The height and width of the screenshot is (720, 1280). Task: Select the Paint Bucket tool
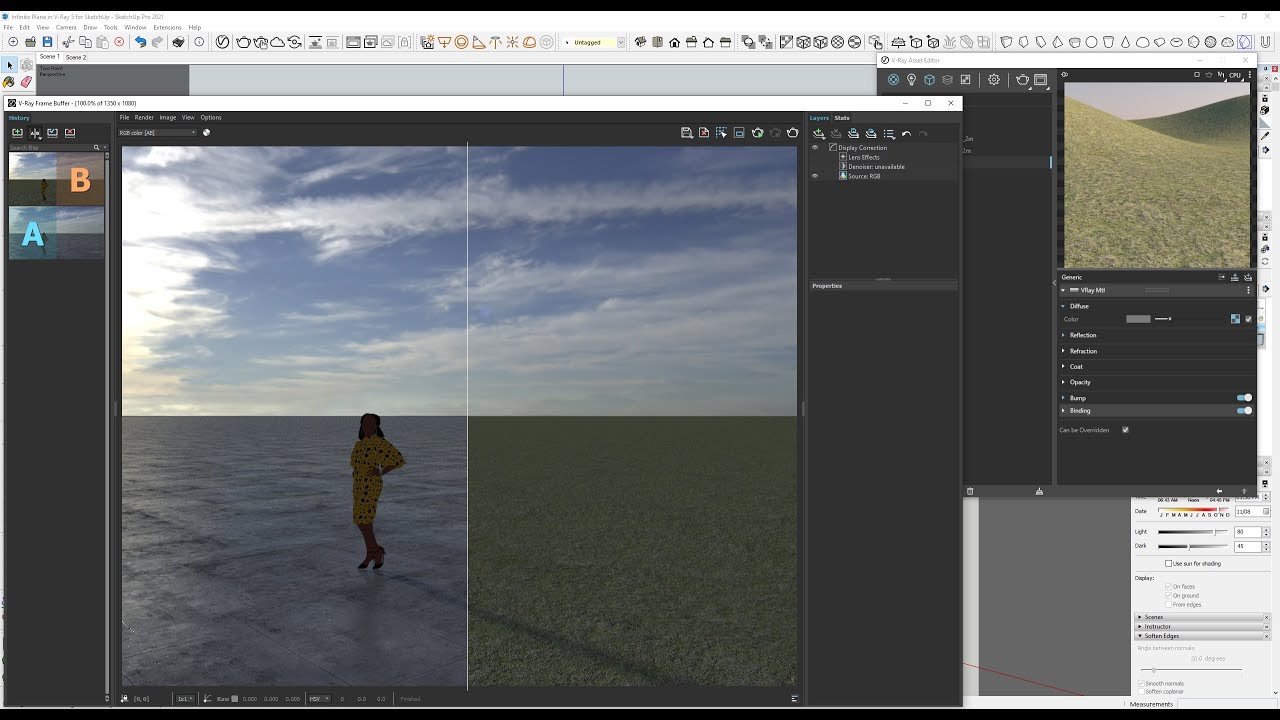(x=9, y=82)
